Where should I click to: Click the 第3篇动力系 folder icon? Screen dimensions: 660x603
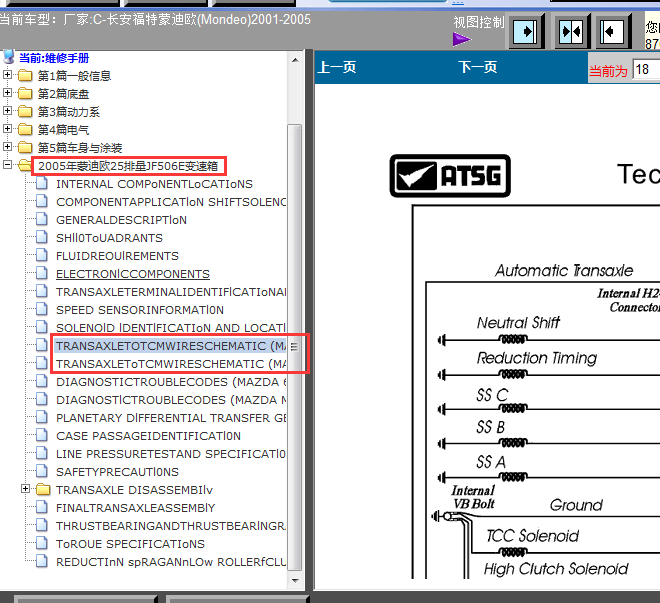25,112
